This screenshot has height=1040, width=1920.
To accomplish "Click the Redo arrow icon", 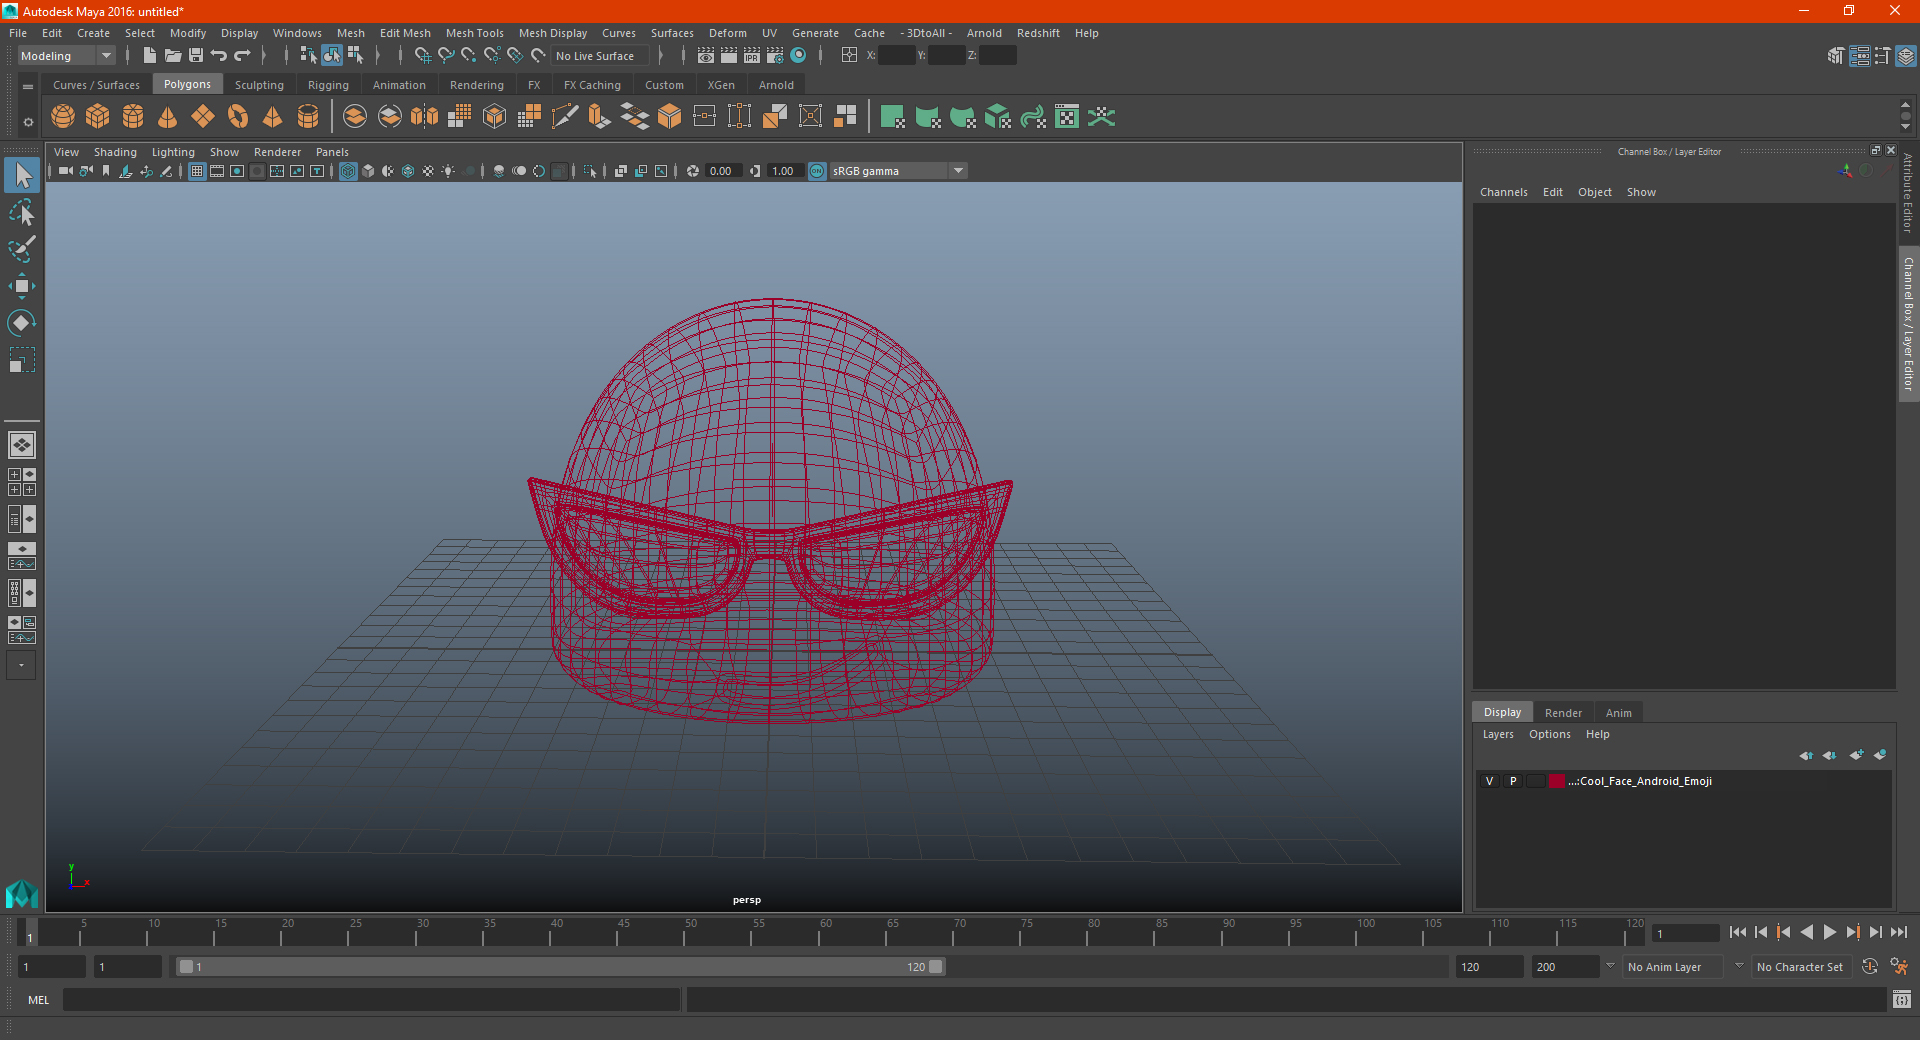I will [242, 55].
